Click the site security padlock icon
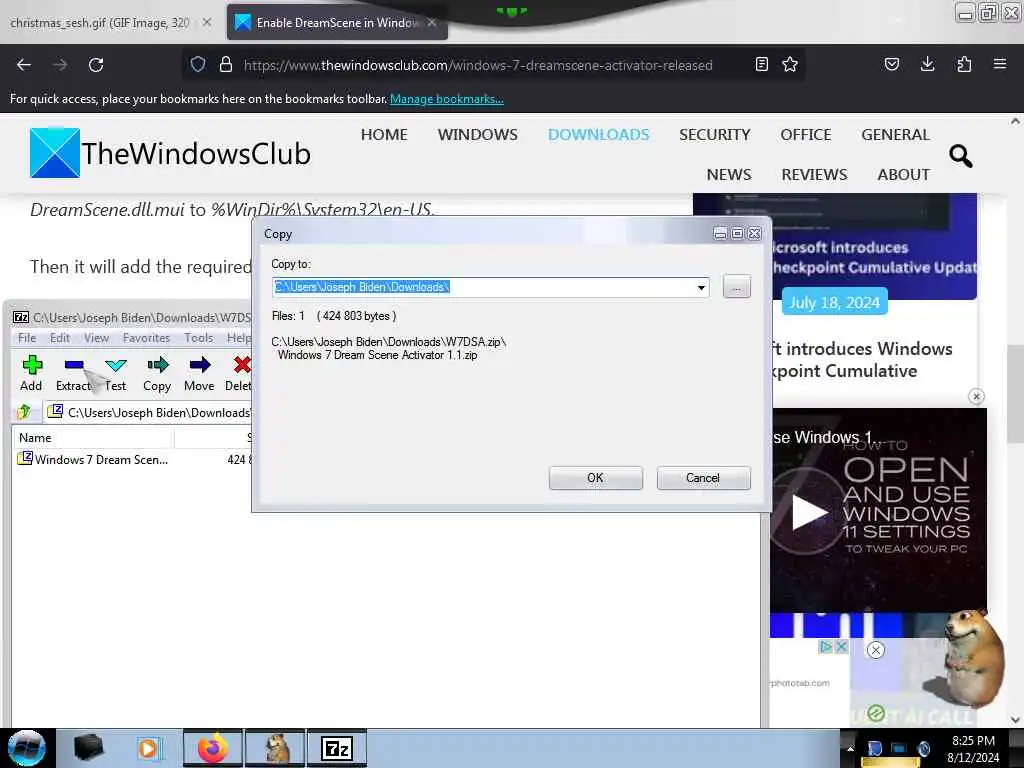The width and height of the screenshot is (1024, 768). pos(225,65)
